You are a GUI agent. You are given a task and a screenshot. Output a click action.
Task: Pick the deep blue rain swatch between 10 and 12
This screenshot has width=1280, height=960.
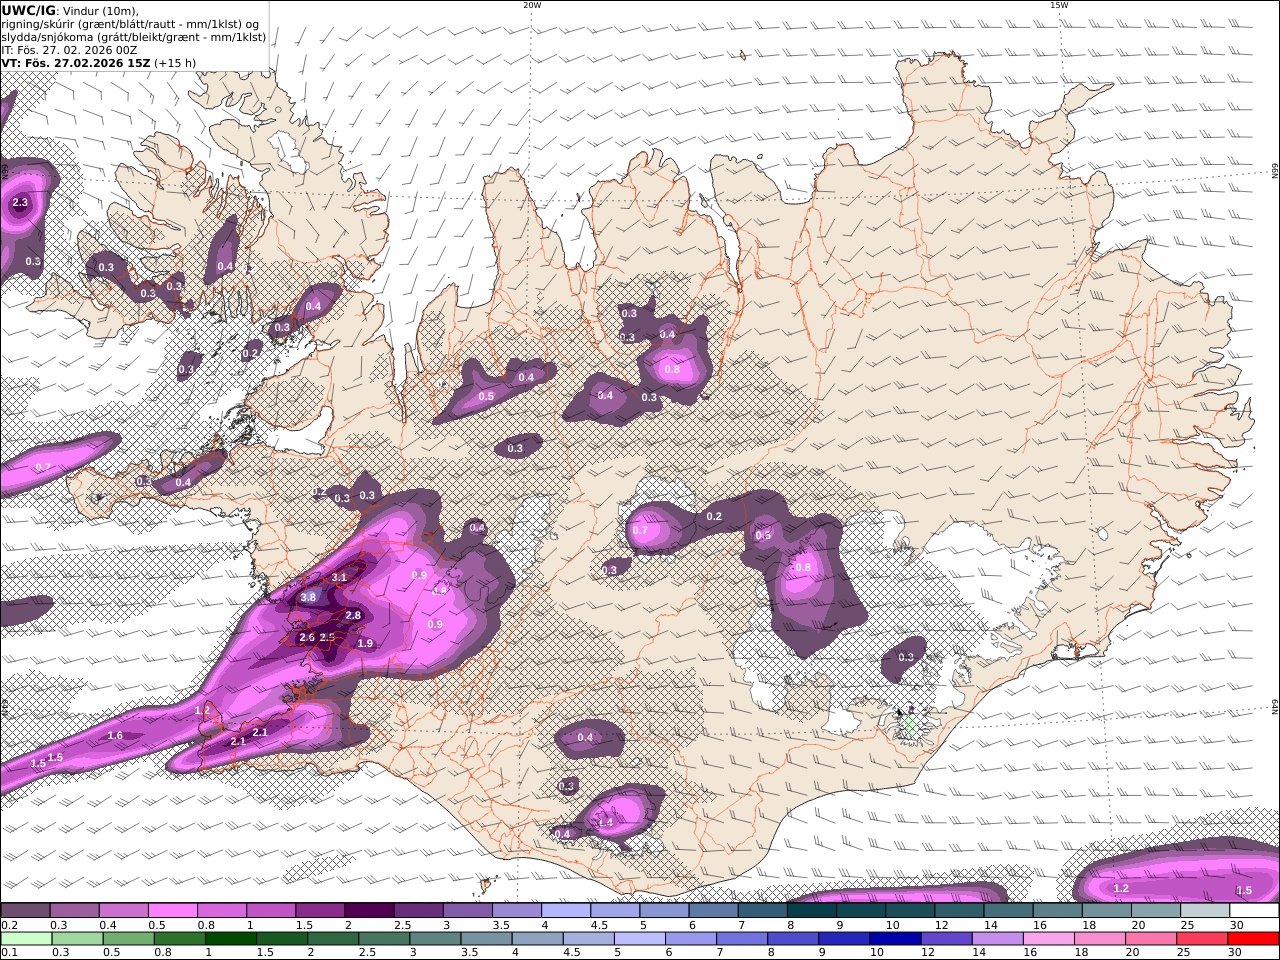pos(895,939)
